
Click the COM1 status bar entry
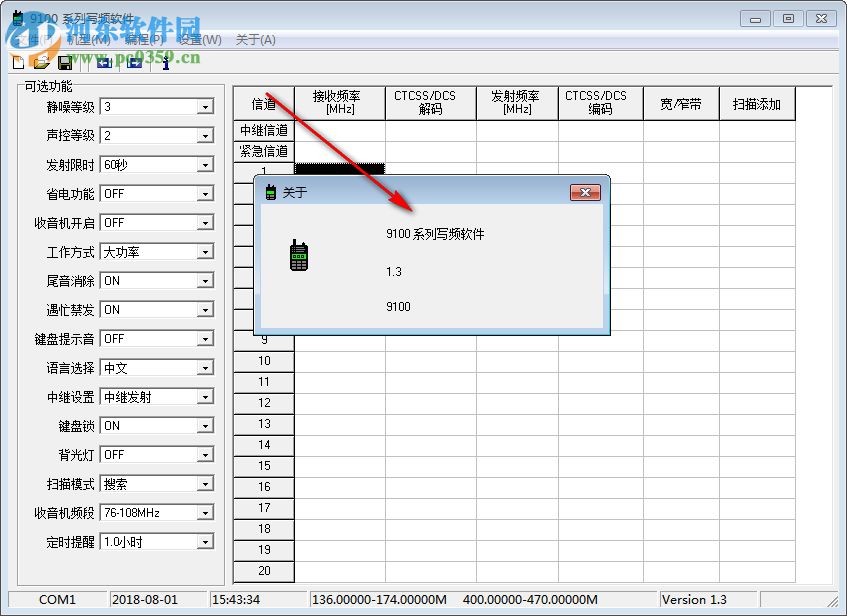pyautogui.click(x=57, y=600)
